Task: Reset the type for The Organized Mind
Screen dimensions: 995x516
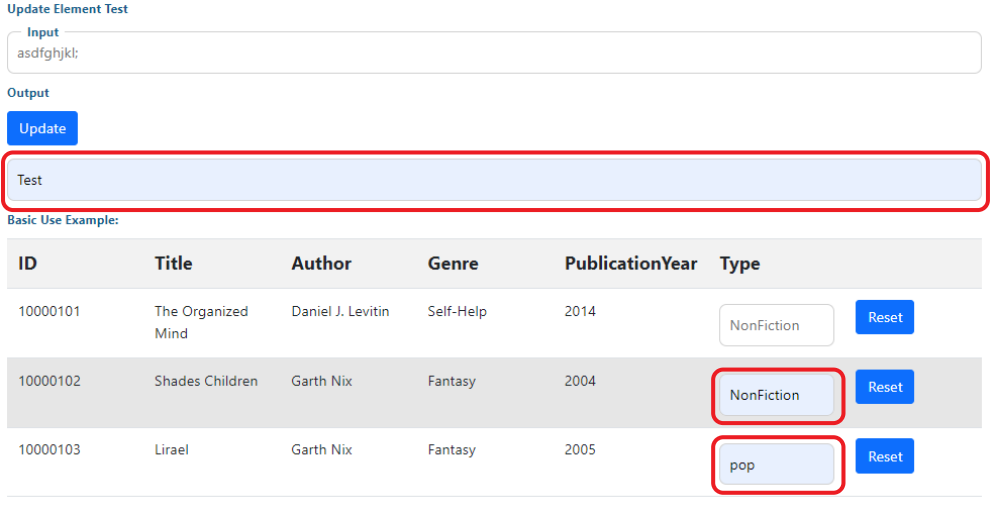Action: [x=885, y=317]
